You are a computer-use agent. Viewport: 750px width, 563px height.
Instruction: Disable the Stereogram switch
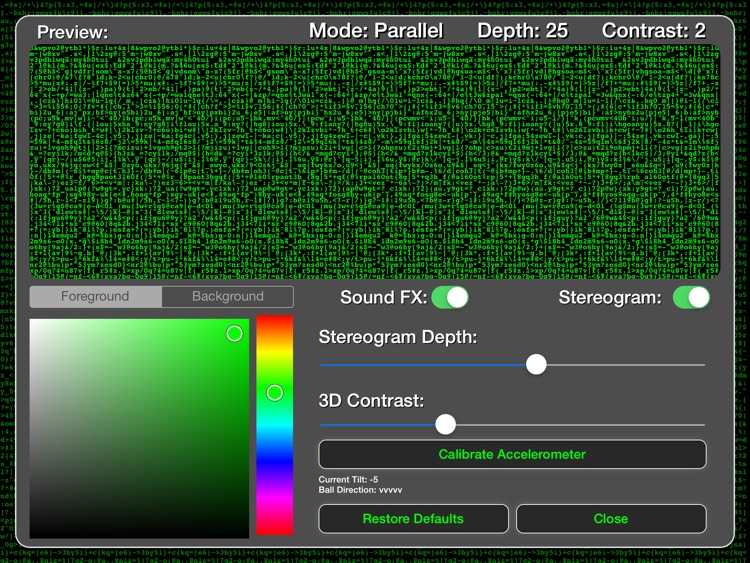click(690, 297)
